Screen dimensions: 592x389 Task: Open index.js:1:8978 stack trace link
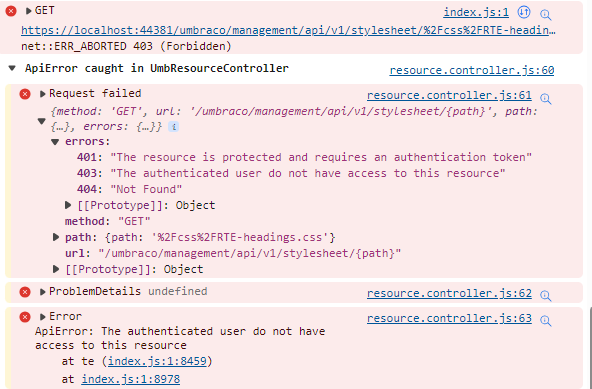coord(131,379)
